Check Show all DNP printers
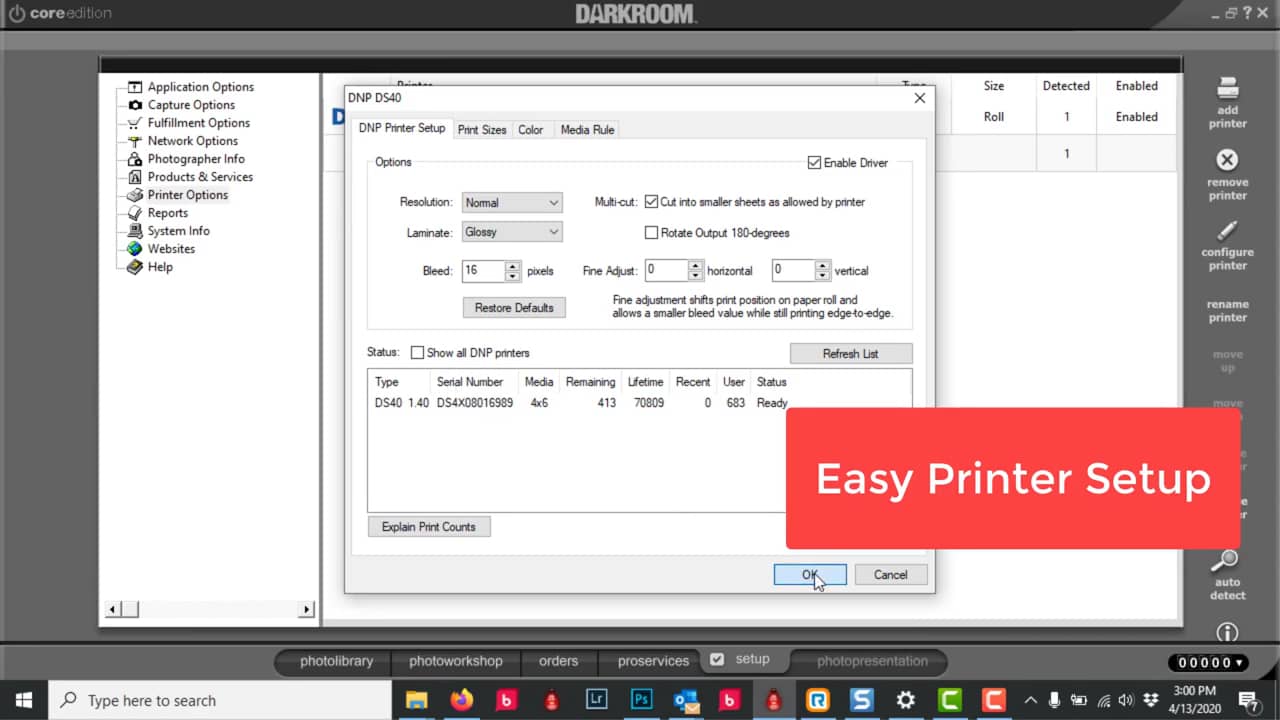1280x720 pixels. [x=418, y=353]
